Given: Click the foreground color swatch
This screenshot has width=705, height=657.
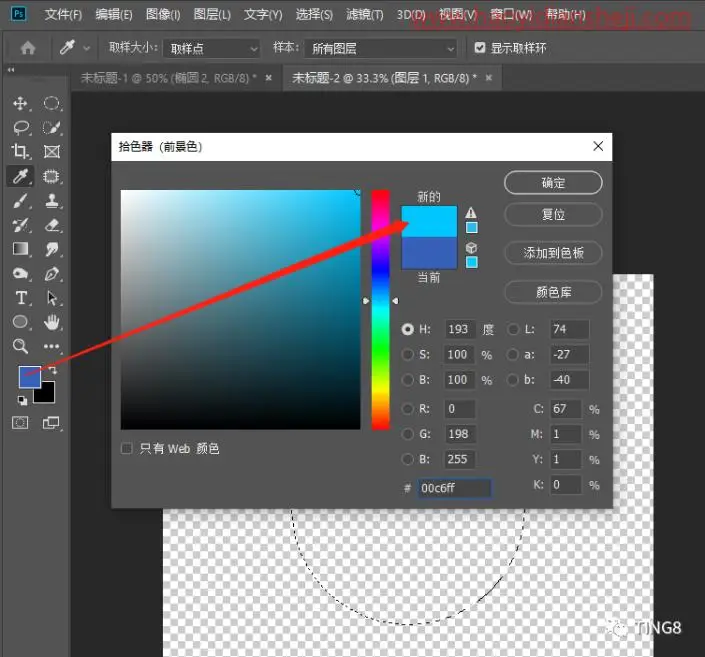Looking at the screenshot, I should pyautogui.click(x=29, y=376).
